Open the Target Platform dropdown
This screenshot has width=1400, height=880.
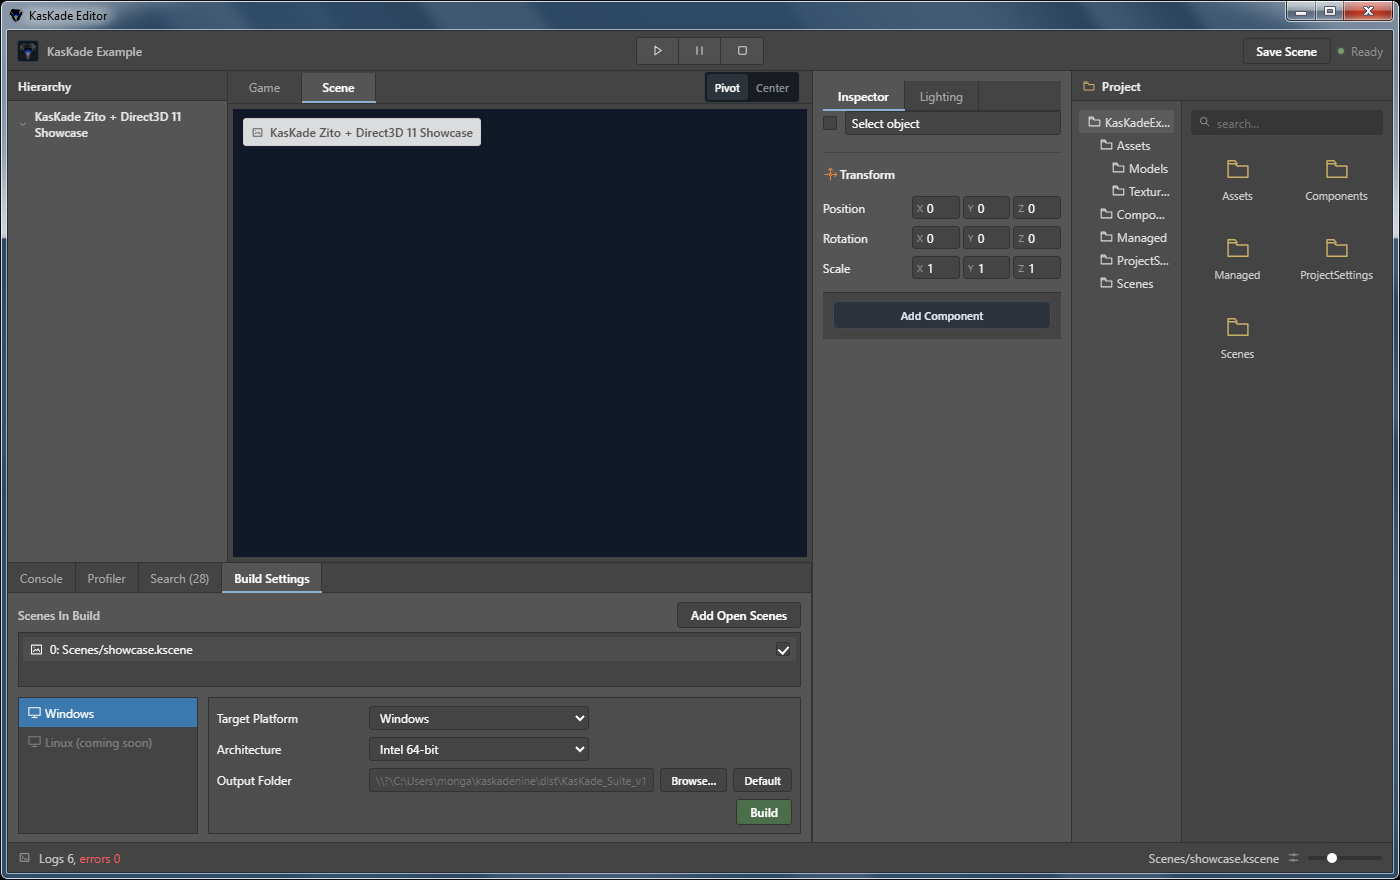pyautogui.click(x=479, y=719)
